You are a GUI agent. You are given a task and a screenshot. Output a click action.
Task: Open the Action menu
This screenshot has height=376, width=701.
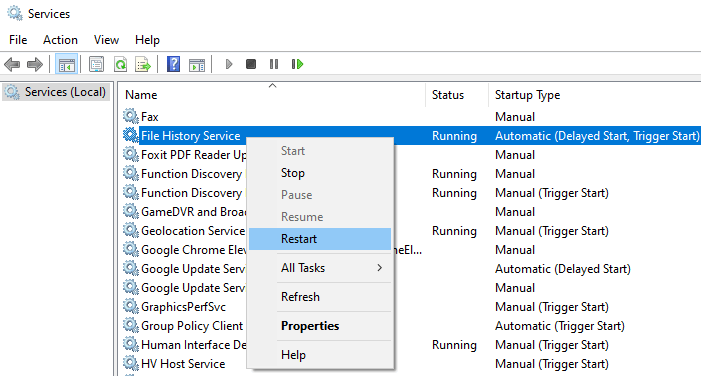tap(60, 40)
